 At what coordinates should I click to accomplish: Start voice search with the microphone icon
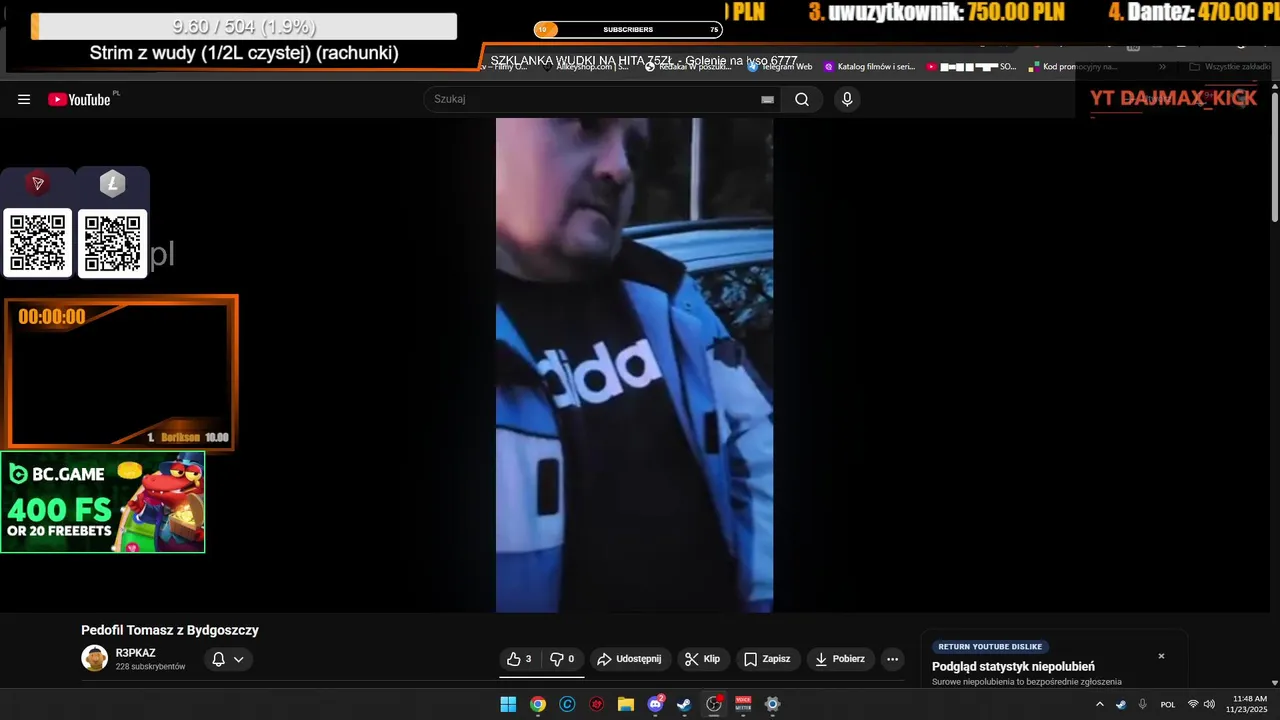[847, 99]
